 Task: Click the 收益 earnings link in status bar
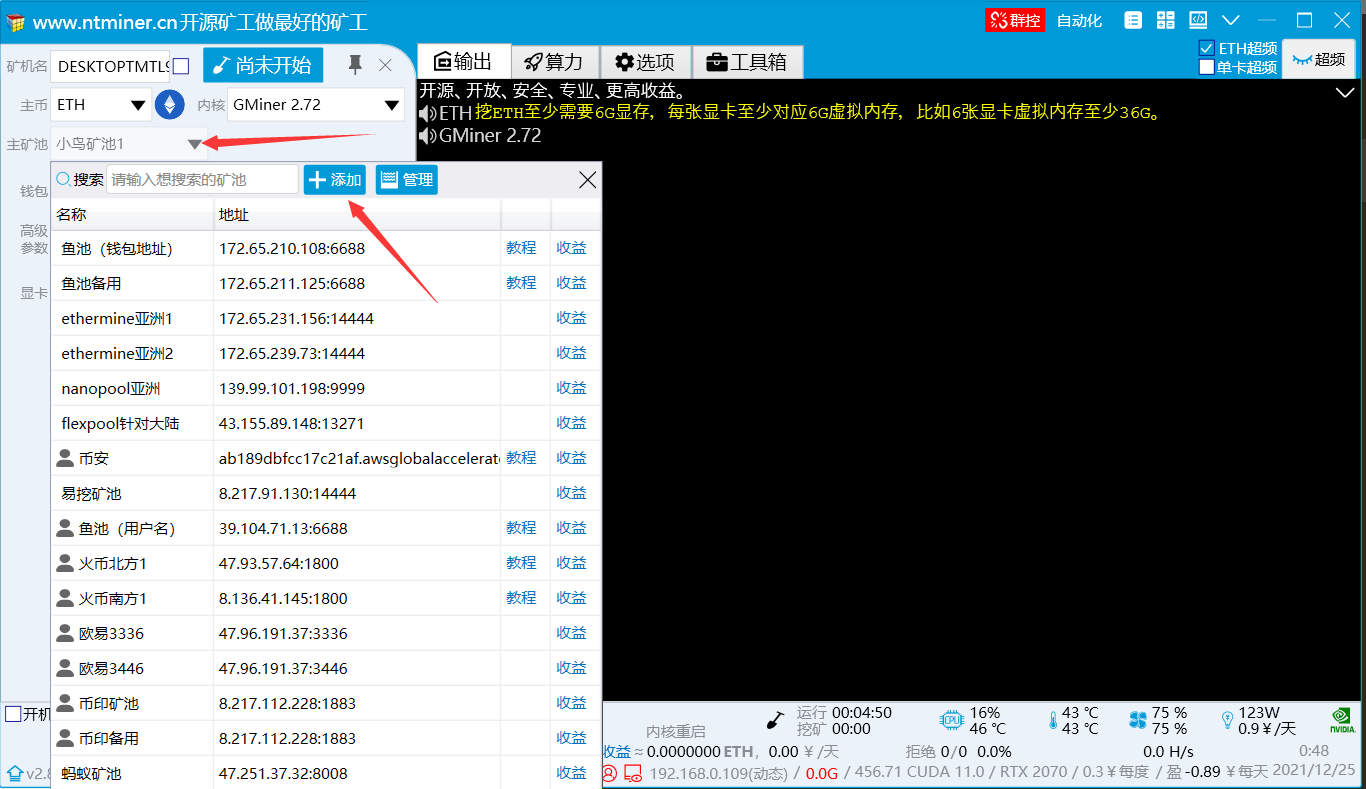point(616,751)
